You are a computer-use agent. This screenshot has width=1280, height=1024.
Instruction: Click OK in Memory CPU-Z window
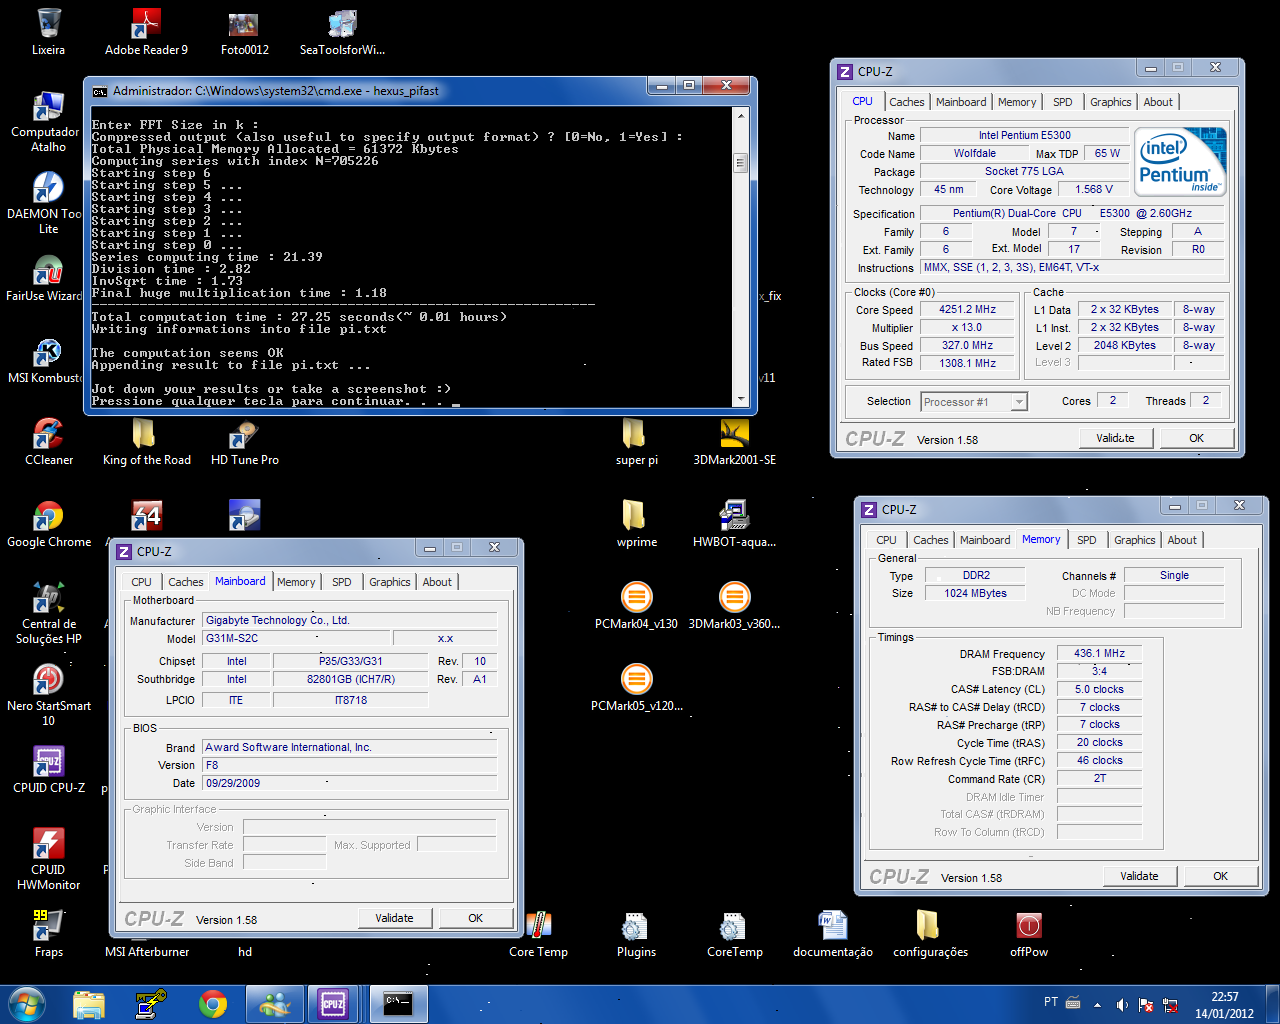click(1220, 876)
